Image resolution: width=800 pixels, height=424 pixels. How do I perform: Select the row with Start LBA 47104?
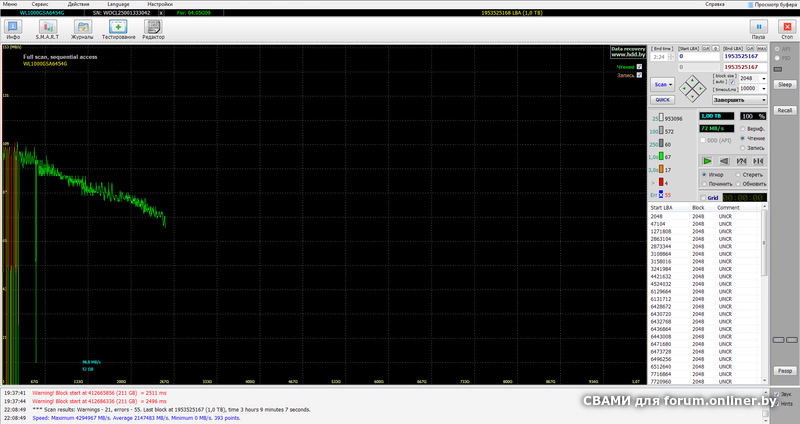705,223
